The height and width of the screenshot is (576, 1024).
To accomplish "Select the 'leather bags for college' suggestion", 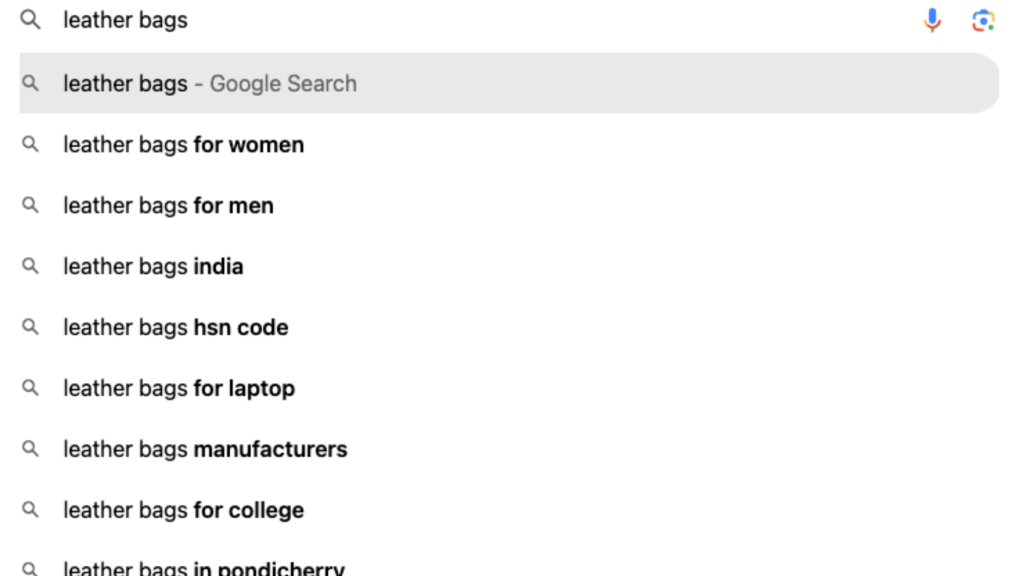I will pyautogui.click(x=184, y=510).
